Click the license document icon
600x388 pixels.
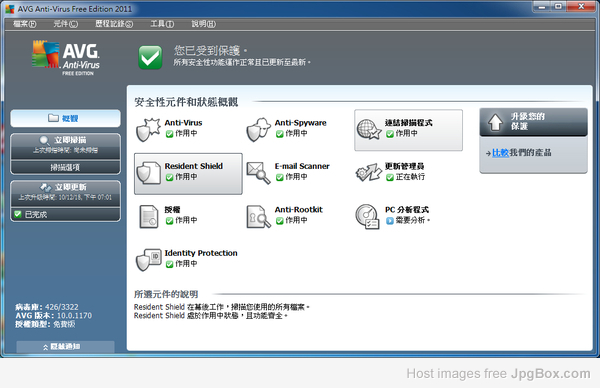point(149,217)
